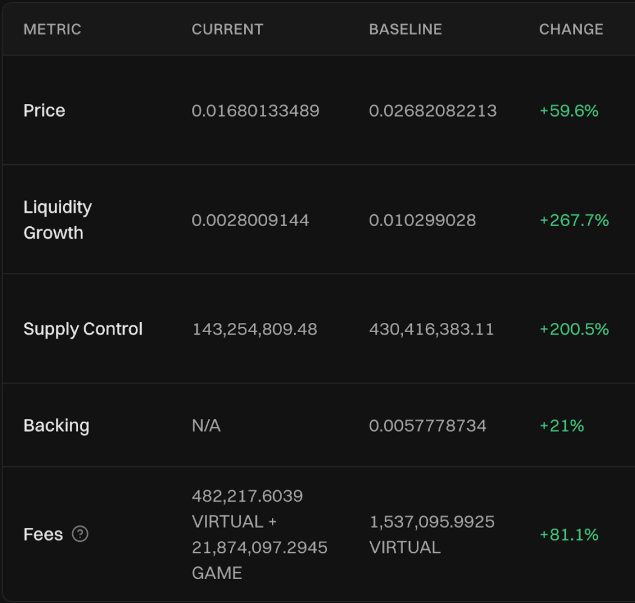Image resolution: width=635 pixels, height=603 pixels.
Task: Select Backing baseline value 0.0057778734
Action: point(427,425)
